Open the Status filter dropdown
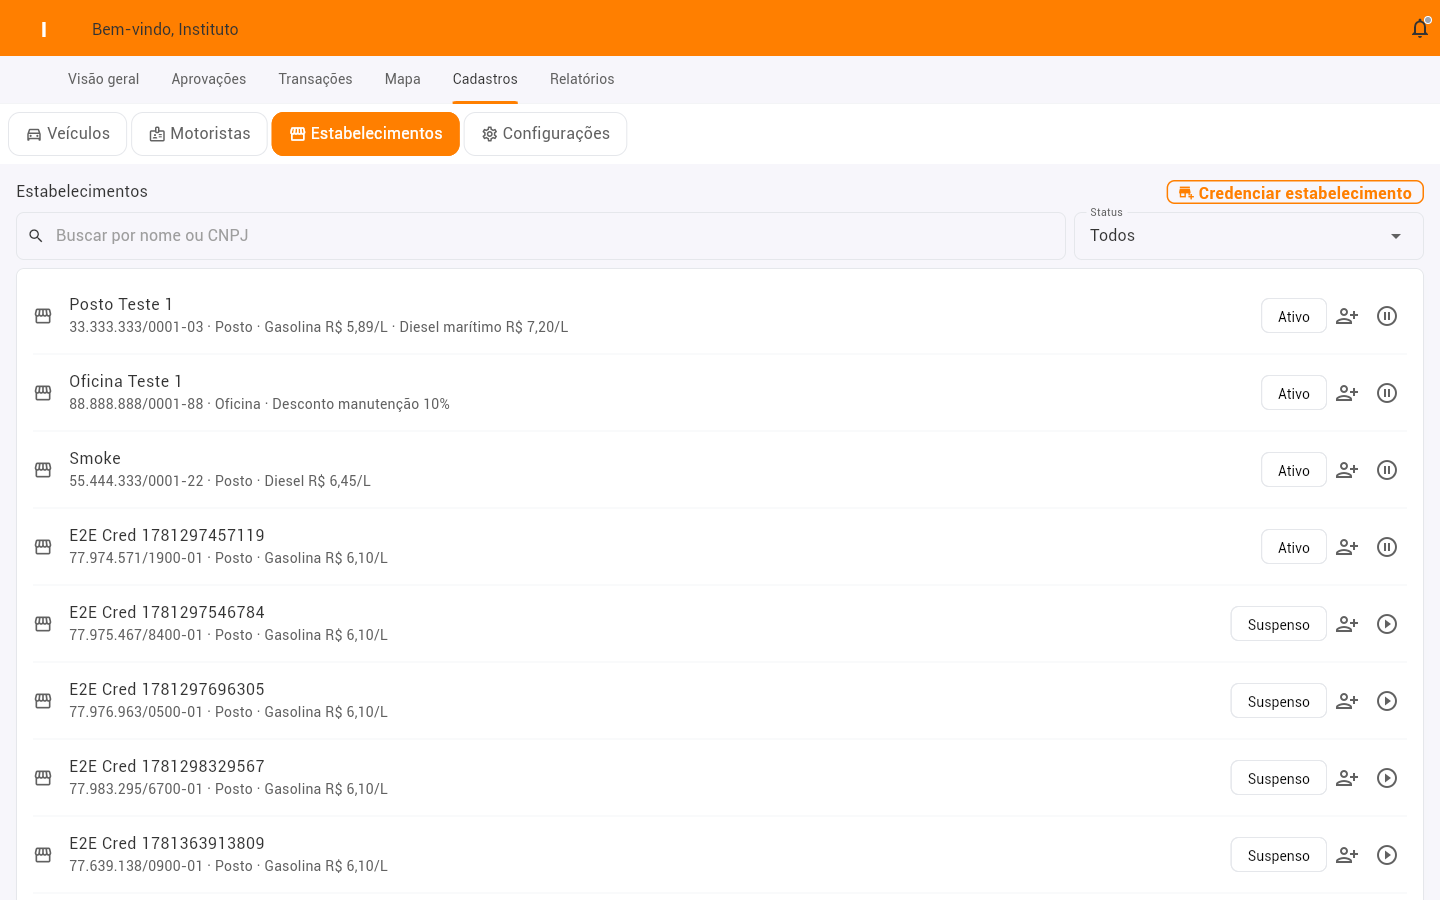The height and width of the screenshot is (900, 1440). [1248, 236]
